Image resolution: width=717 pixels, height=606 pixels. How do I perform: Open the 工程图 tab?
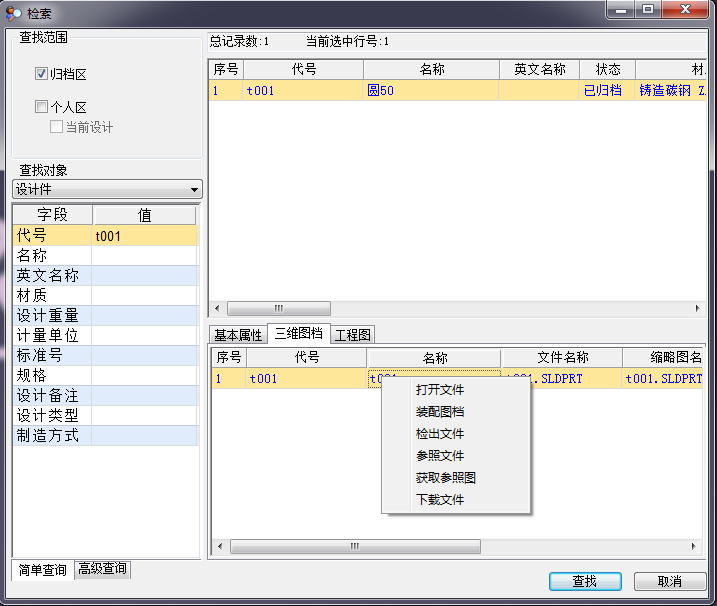[x=353, y=335]
